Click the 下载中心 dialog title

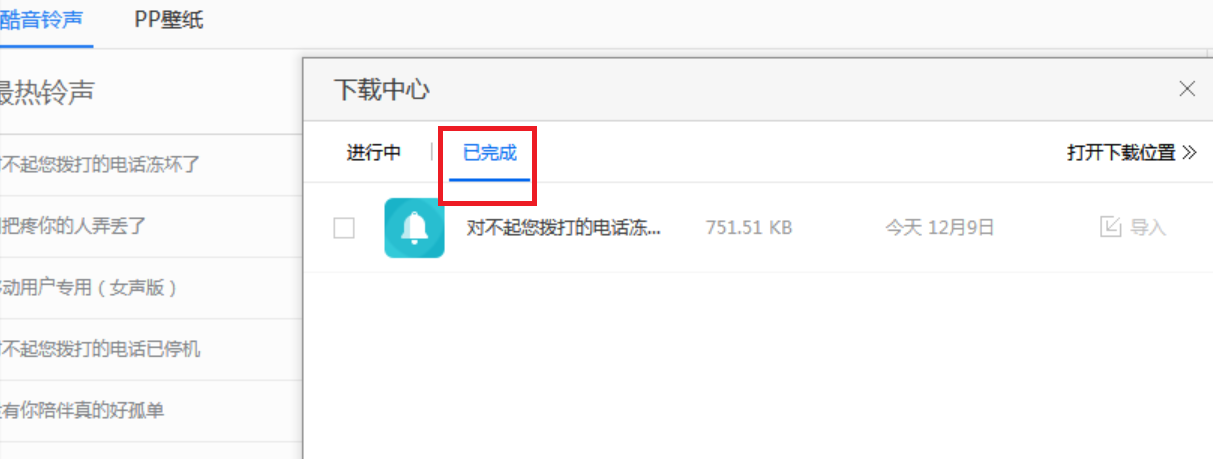tap(381, 90)
